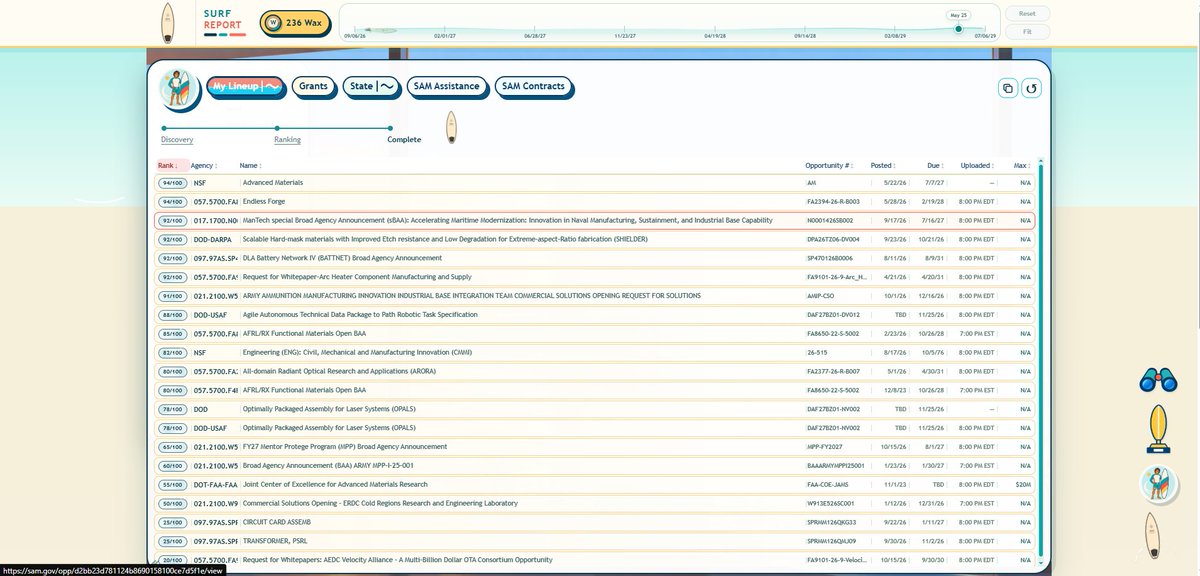The width and height of the screenshot is (1200, 576).
Task: Click the May 25 timeline handle
Action: coord(958,28)
